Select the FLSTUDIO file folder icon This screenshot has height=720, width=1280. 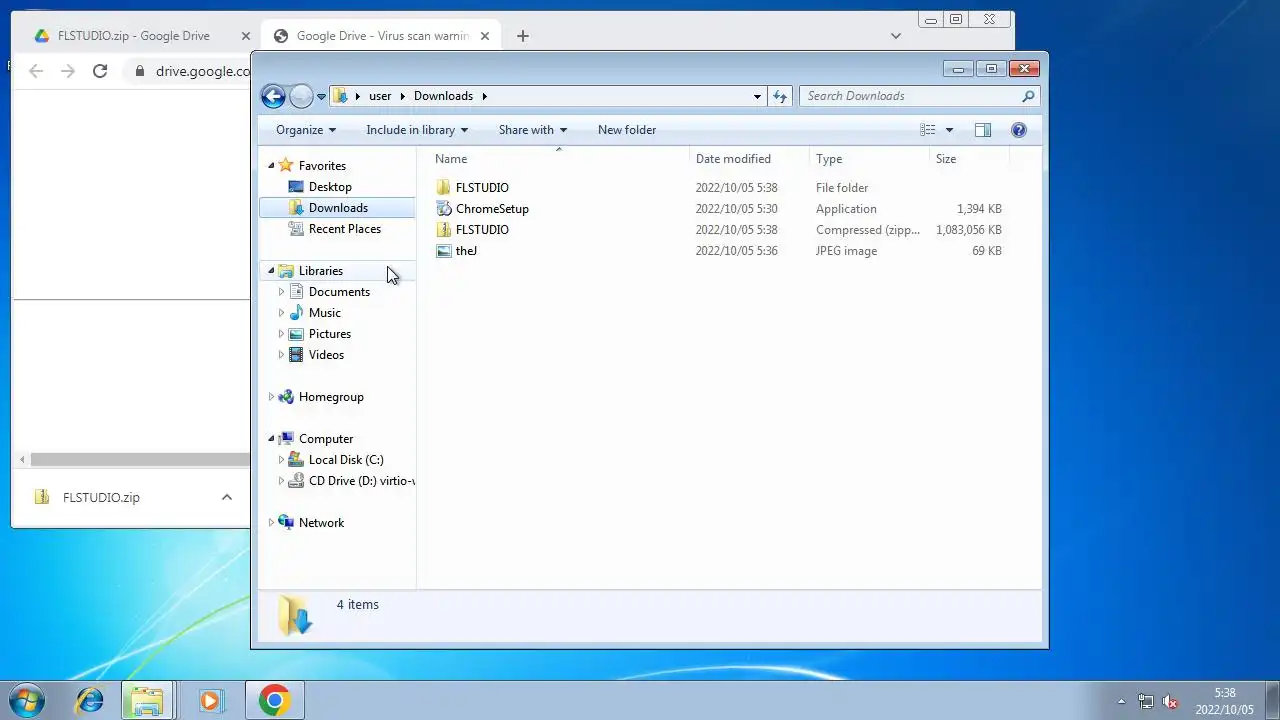tap(444, 188)
